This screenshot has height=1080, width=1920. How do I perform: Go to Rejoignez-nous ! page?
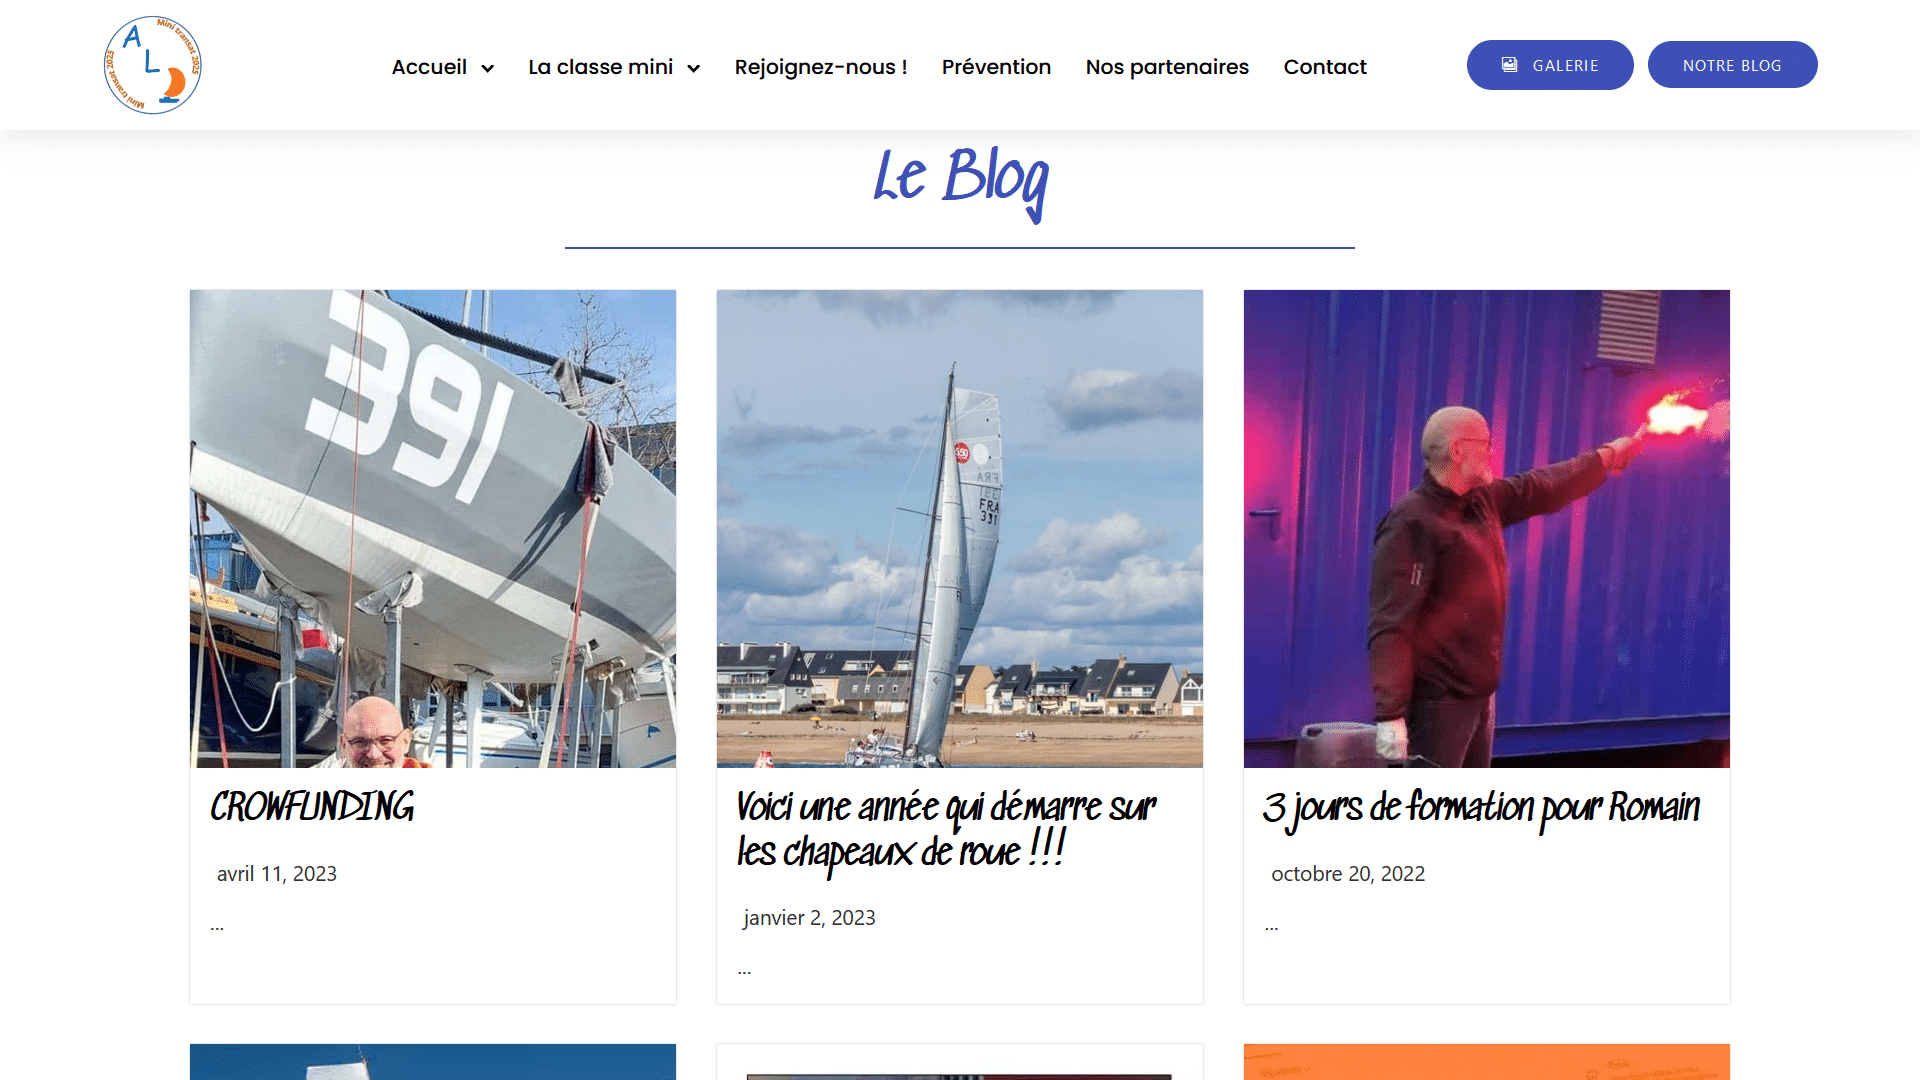pyautogui.click(x=821, y=67)
